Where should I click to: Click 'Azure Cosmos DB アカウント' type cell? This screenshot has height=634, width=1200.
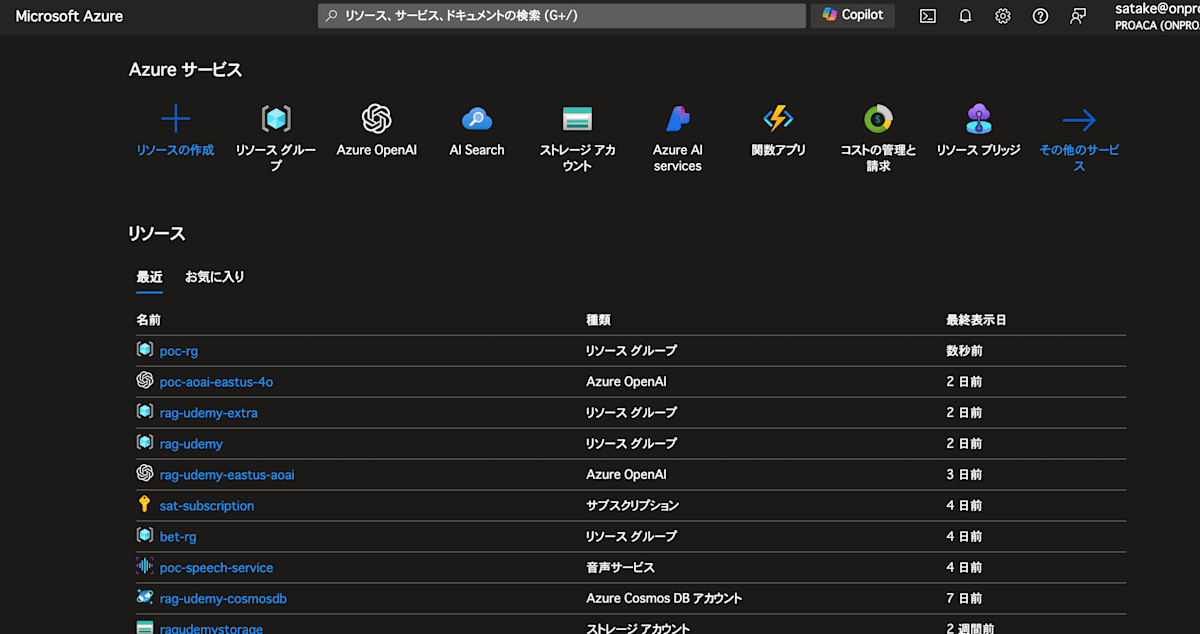click(664, 599)
